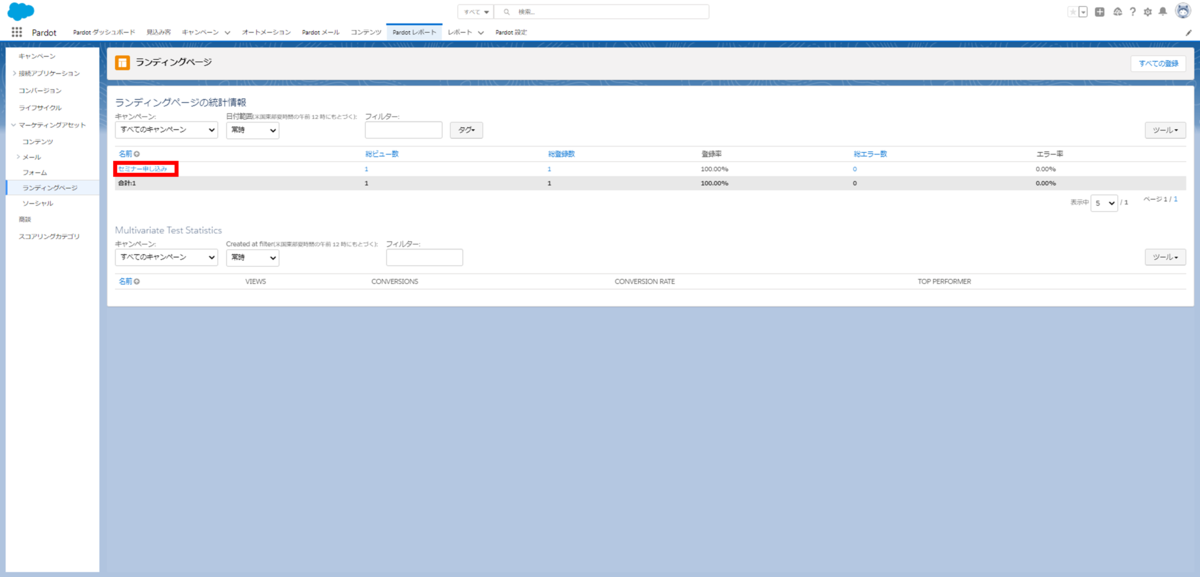Screen dimensions: 1200x577
Task: Open the guidance center icon beside help
Action: [1117, 12]
